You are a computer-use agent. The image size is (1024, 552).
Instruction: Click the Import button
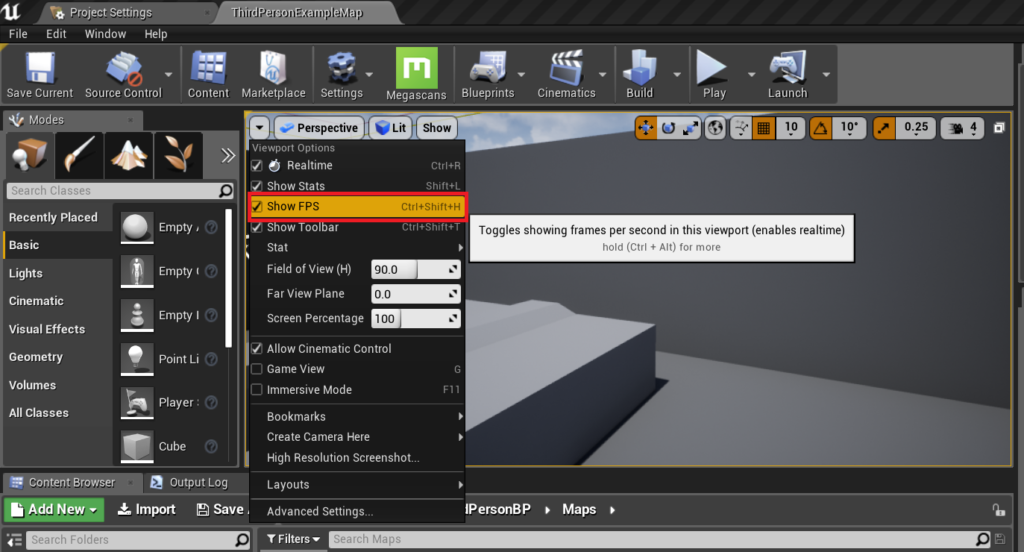(146, 510)
